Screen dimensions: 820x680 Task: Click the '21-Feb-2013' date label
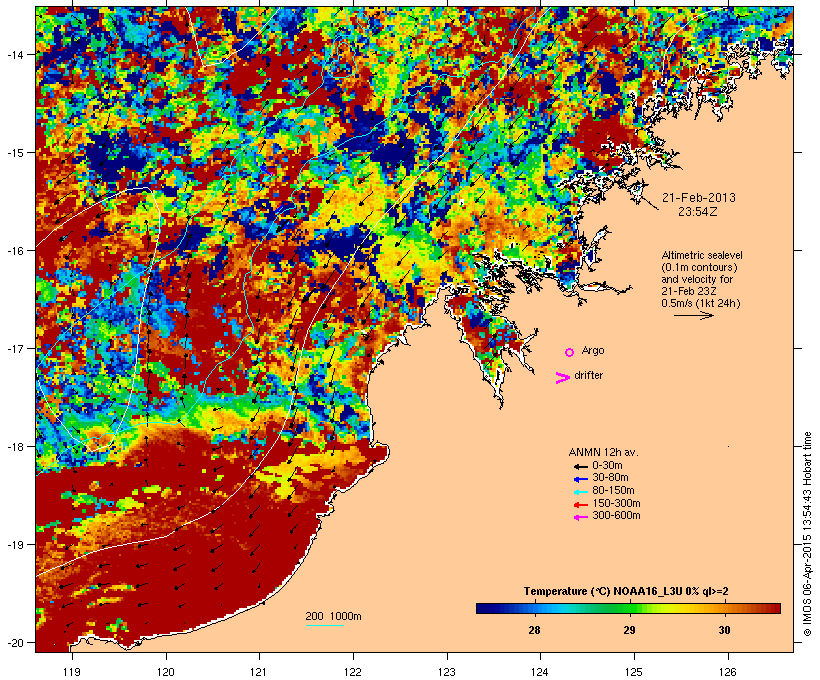(x=699, y=198)
